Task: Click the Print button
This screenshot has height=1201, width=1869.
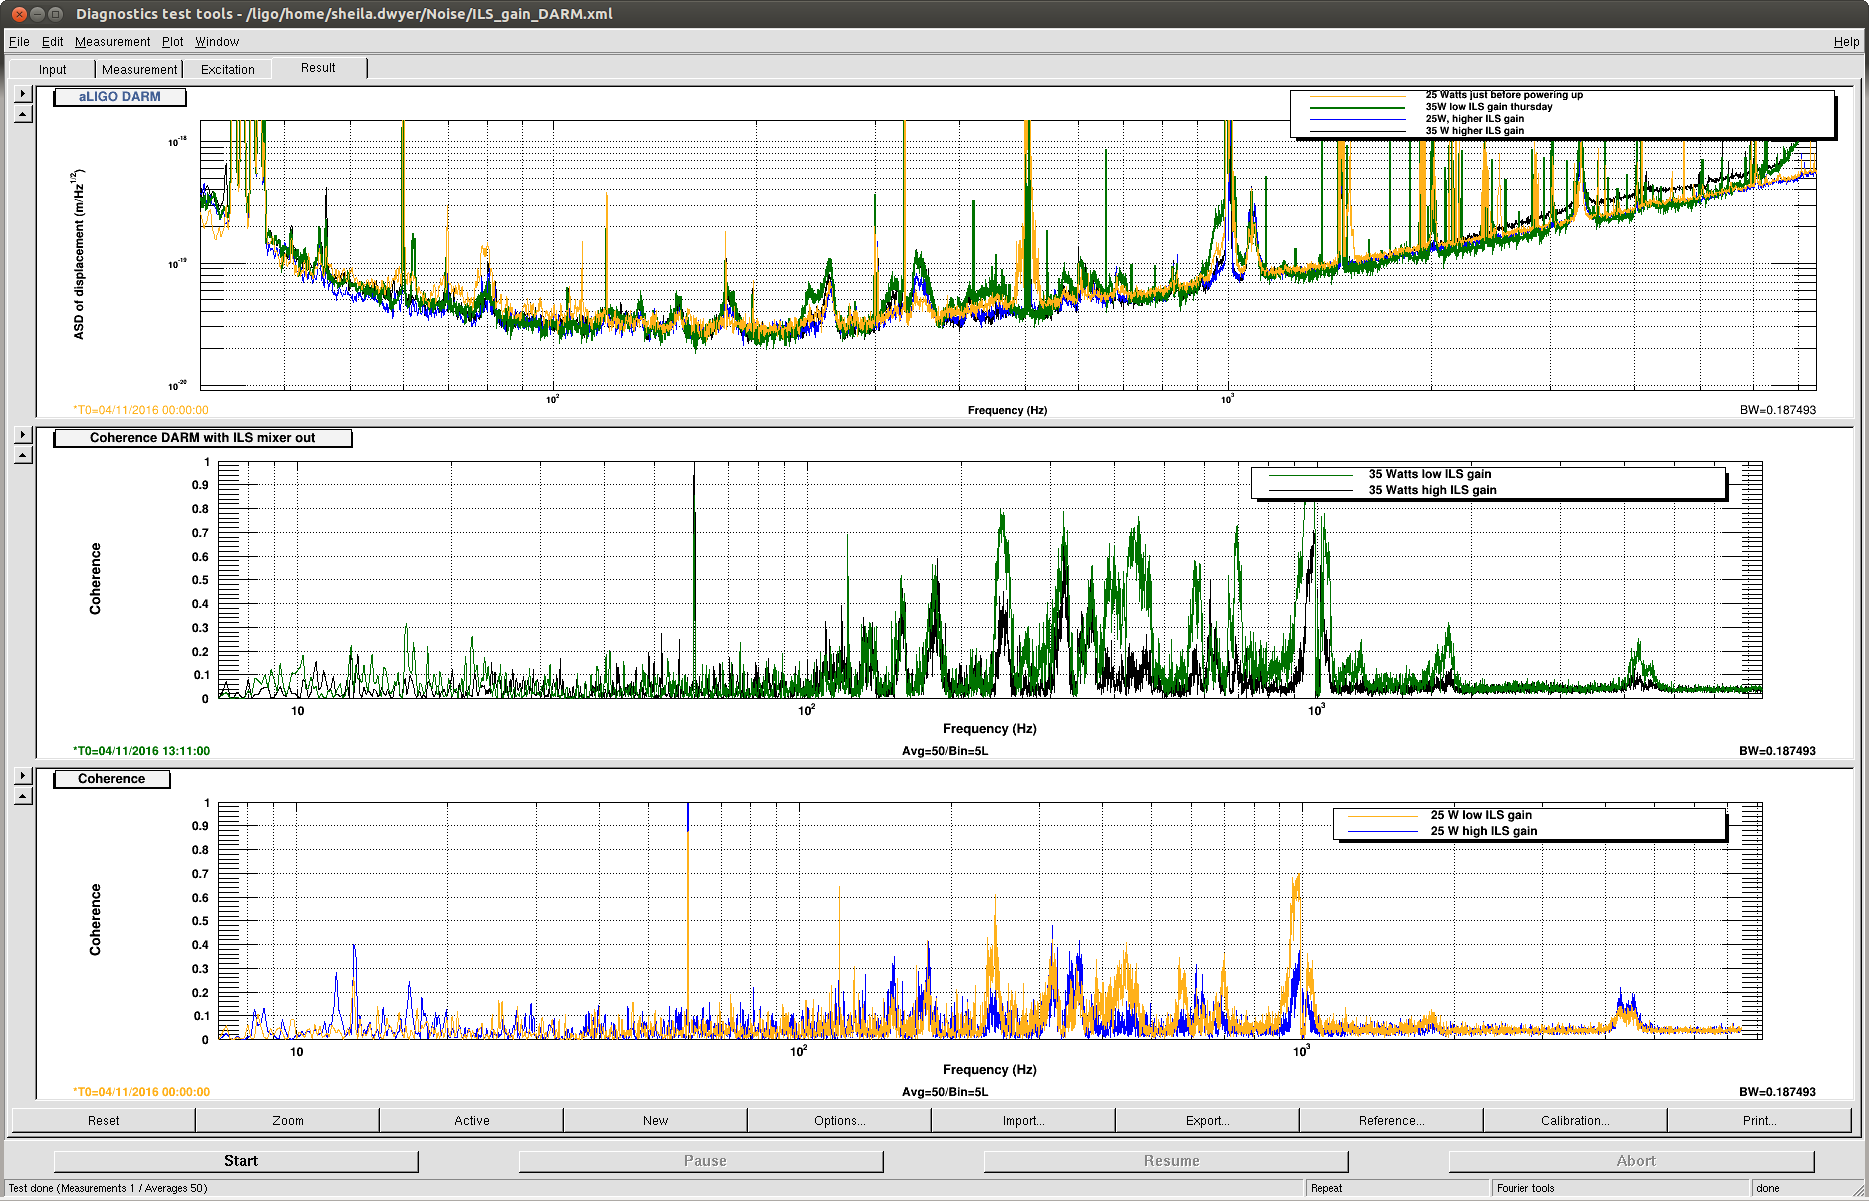Action: click(x=1760, y=1120)
